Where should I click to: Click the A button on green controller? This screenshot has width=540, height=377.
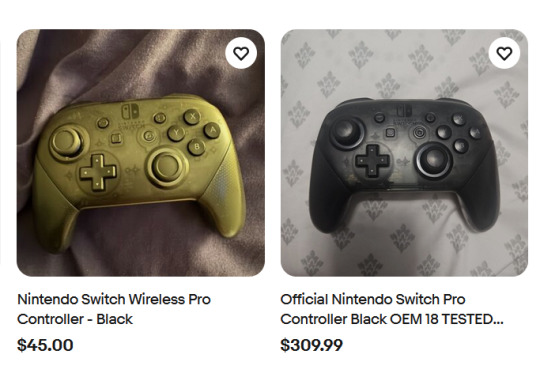(212, 130)
